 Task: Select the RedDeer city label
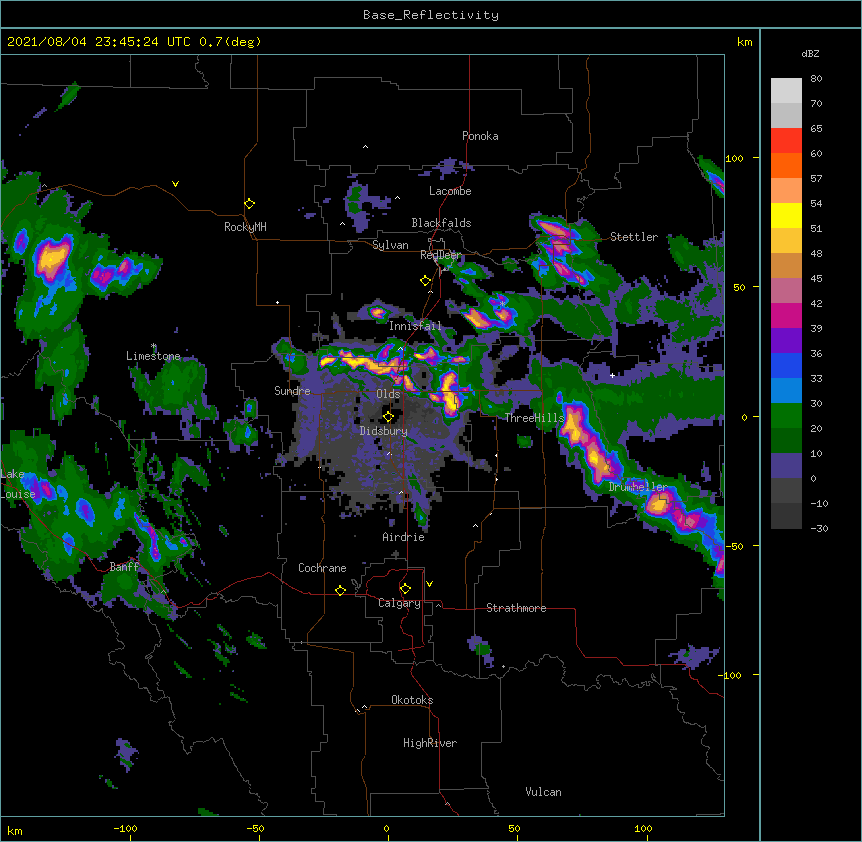tap(440, 255)
